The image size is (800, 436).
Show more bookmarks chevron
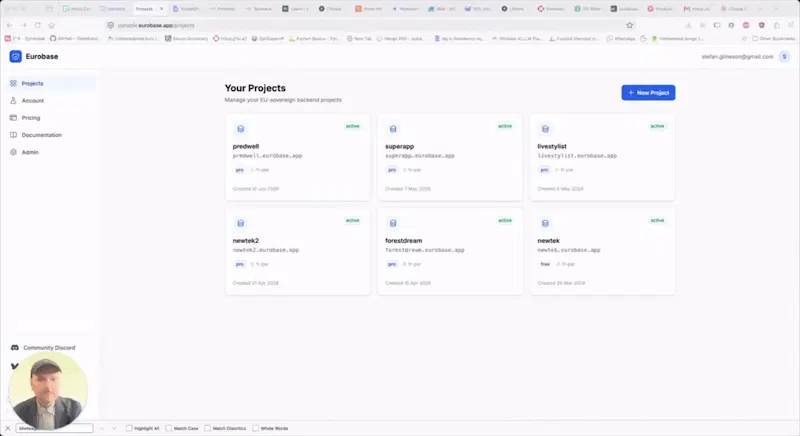(x=744, y=38)
